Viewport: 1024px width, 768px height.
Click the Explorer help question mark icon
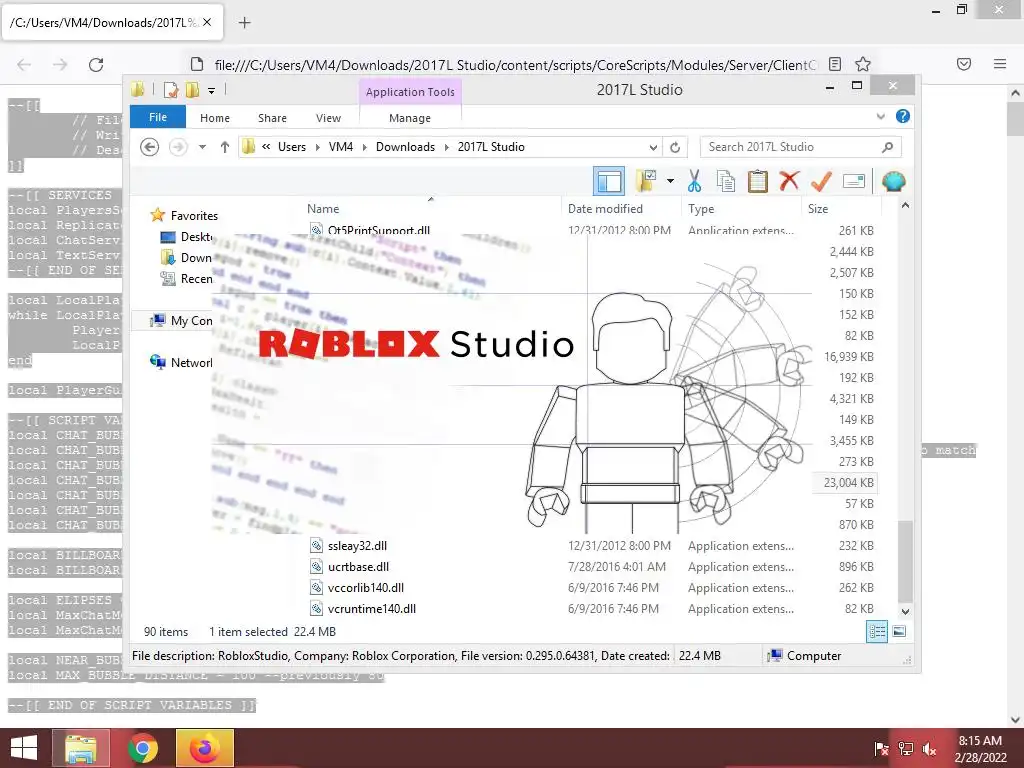pos(903,116)
